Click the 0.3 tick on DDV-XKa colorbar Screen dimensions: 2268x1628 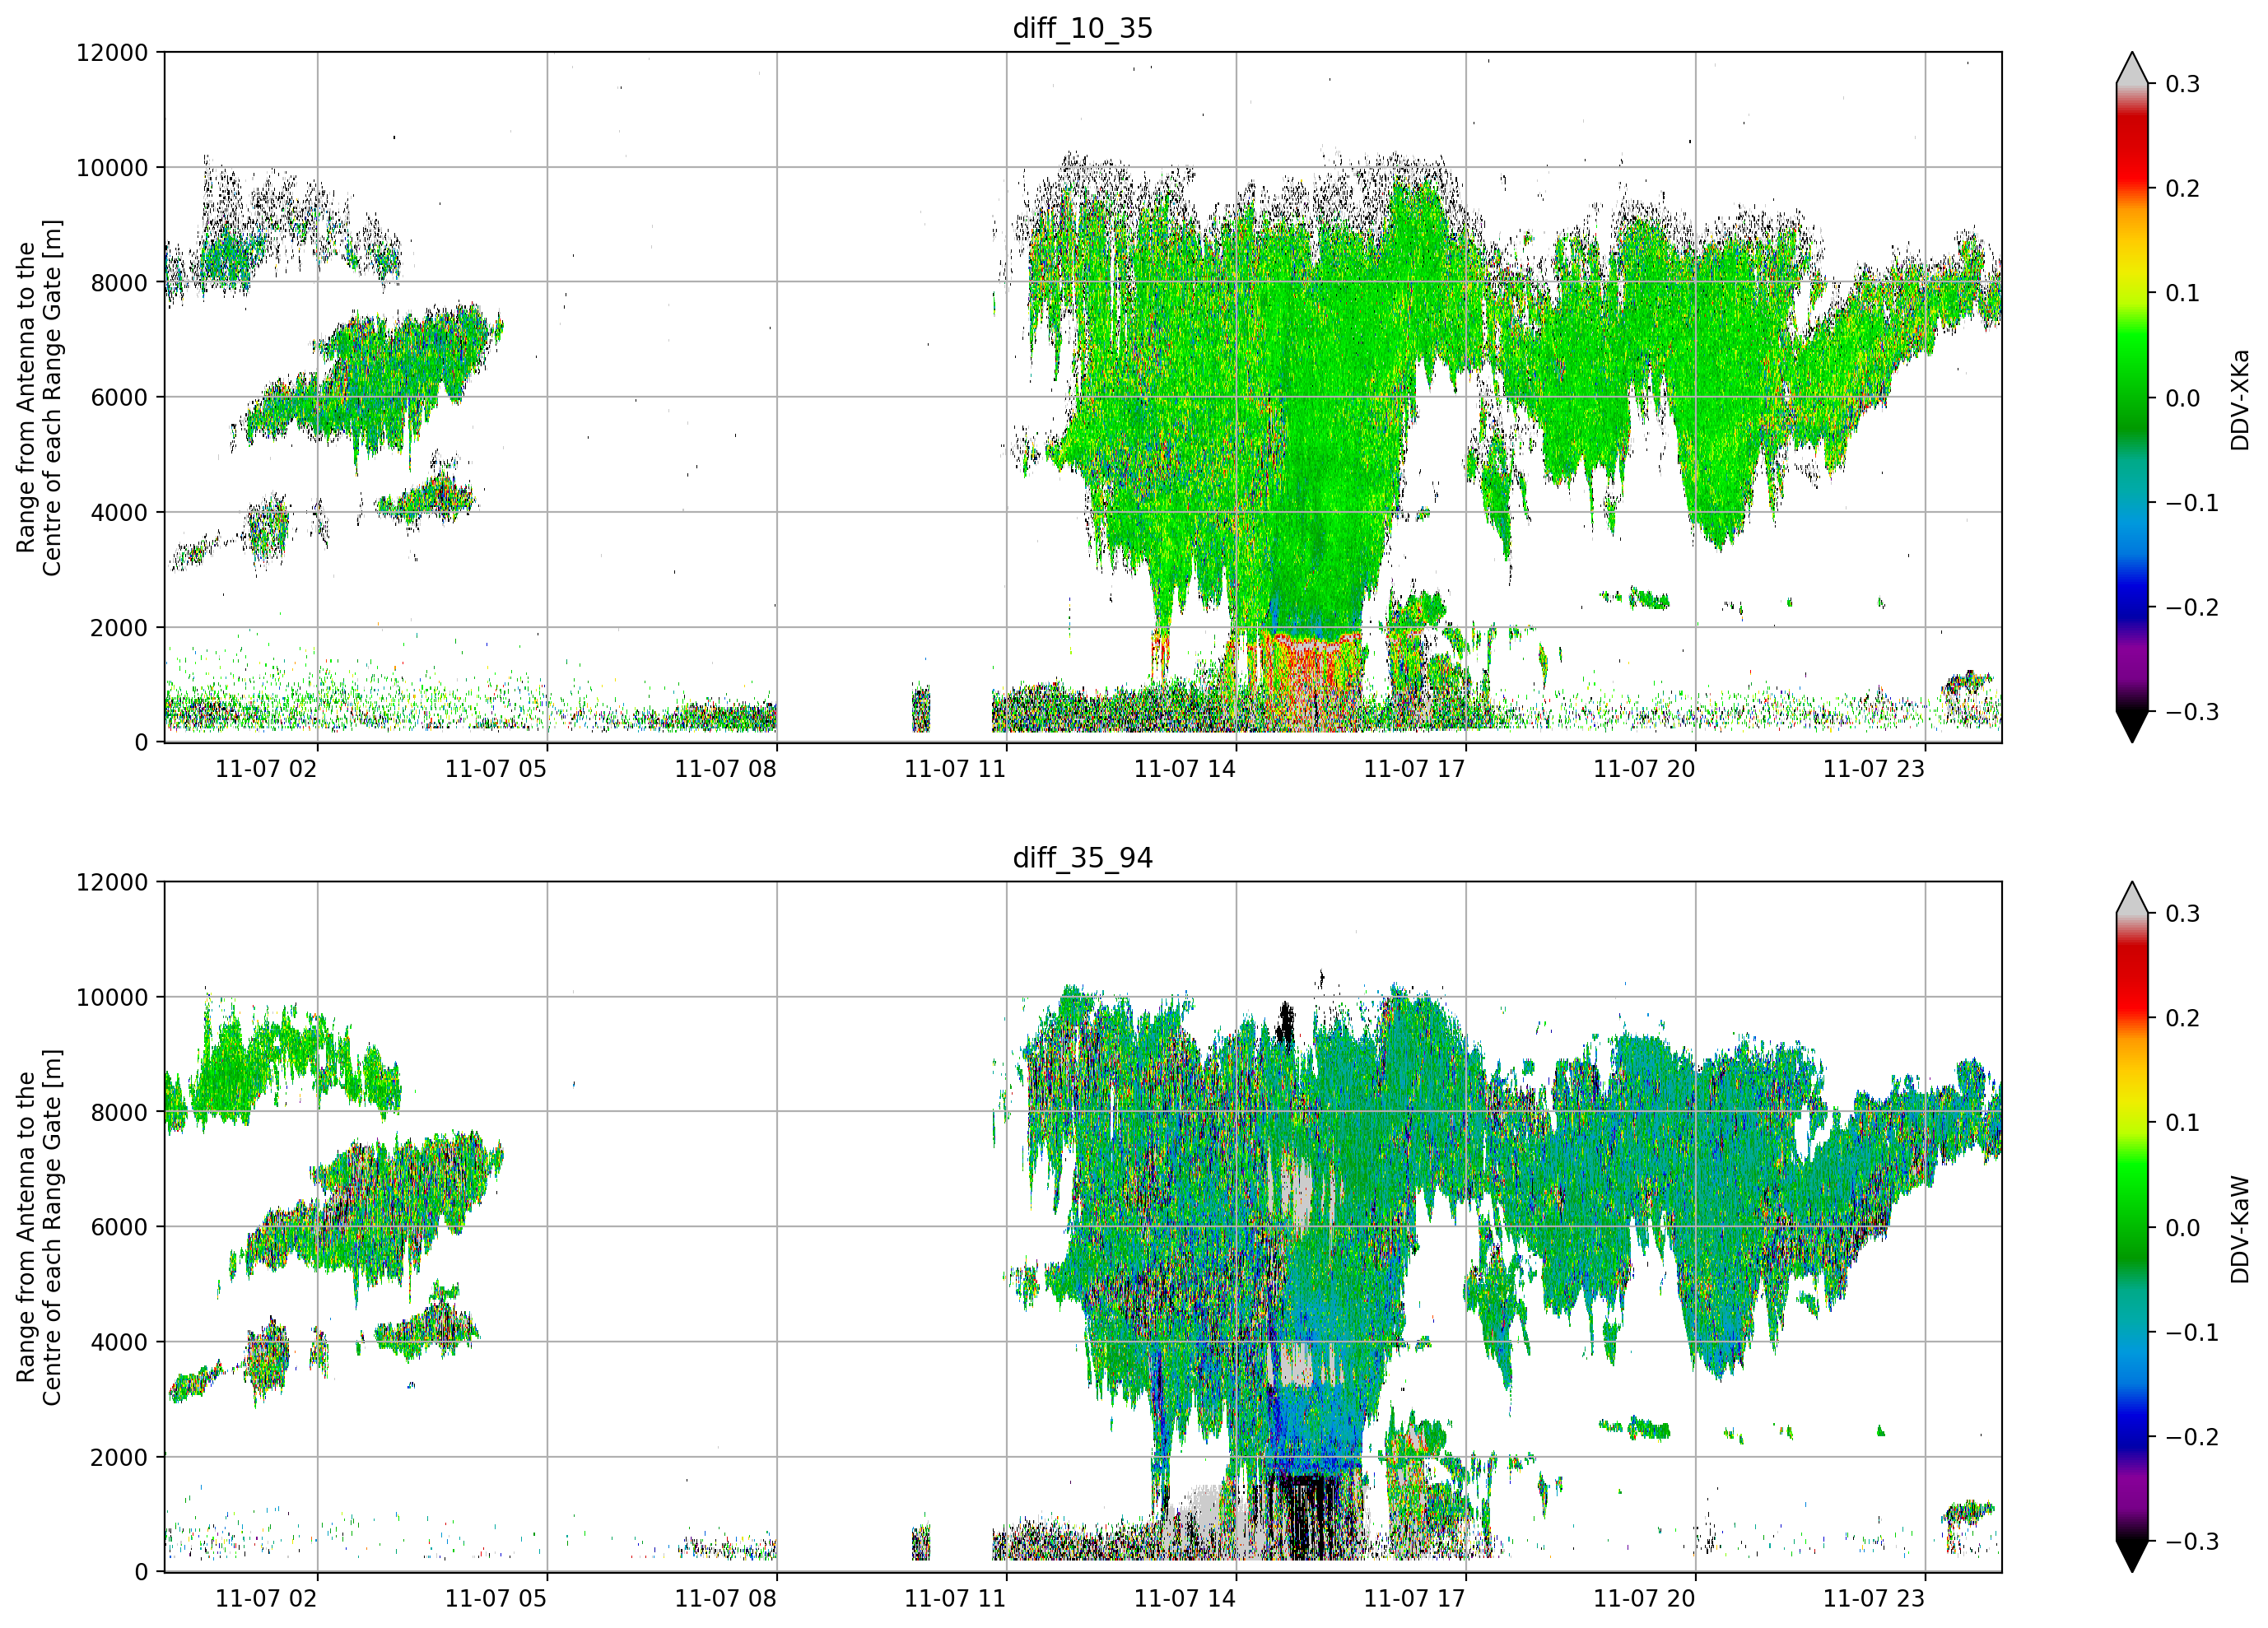2182,84
